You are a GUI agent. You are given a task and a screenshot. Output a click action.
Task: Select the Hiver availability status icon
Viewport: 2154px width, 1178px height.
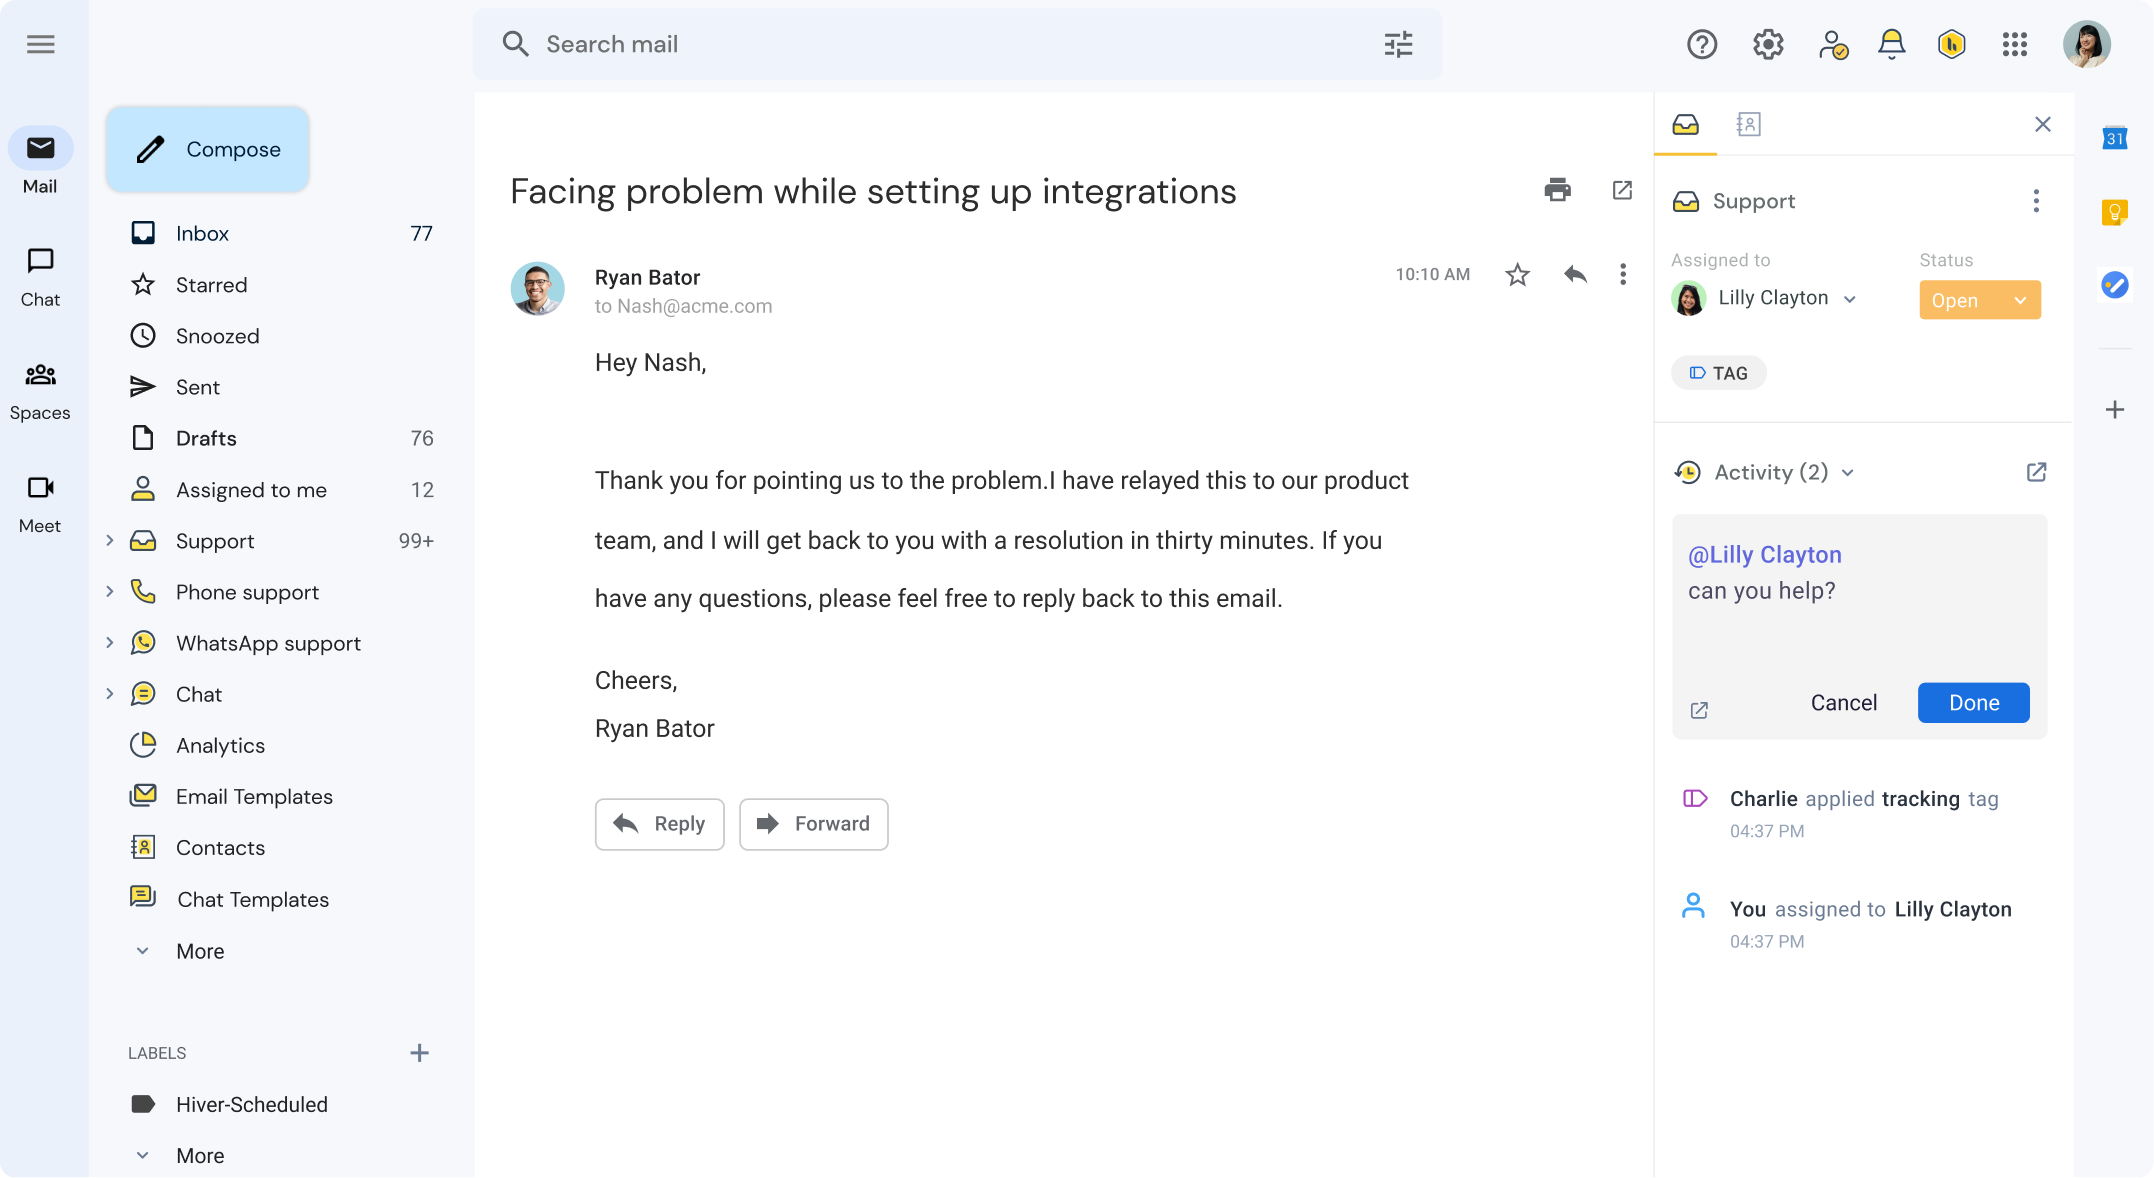(1833, 44)
